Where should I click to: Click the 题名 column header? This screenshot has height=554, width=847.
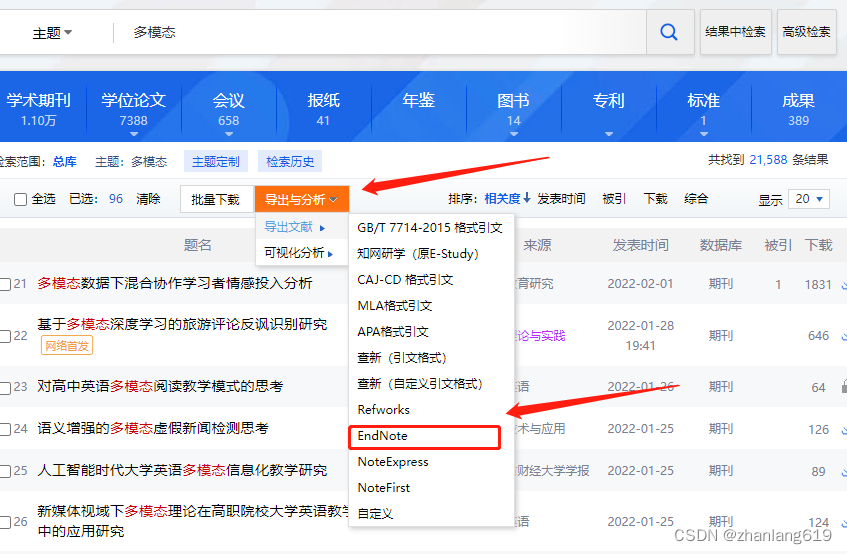click(197, 245)
